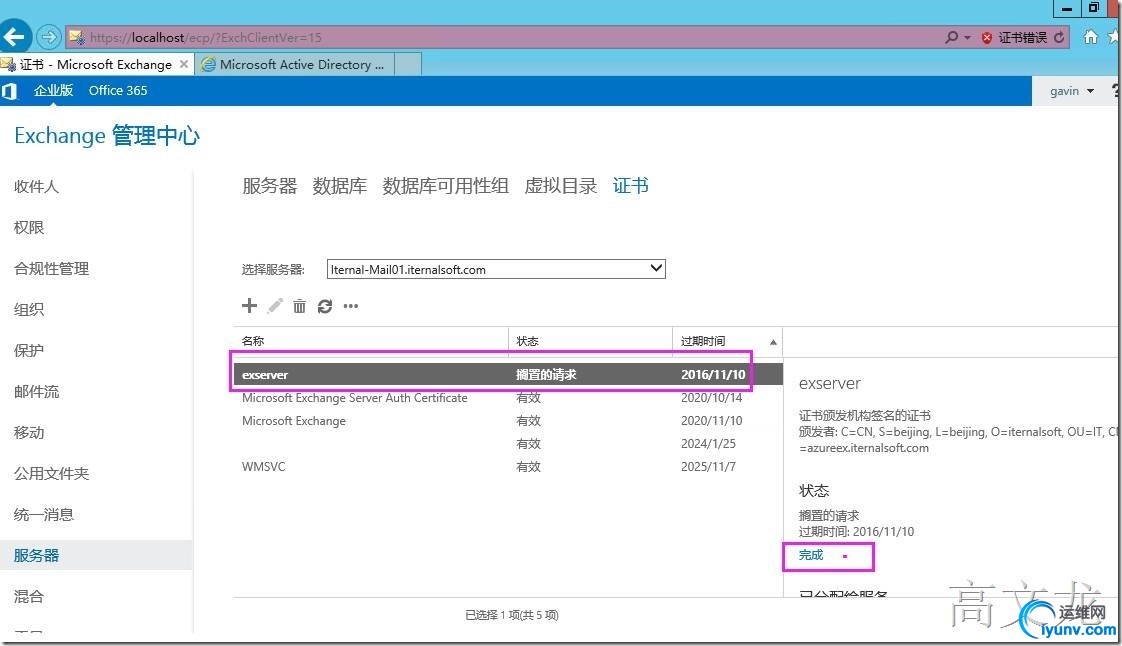Delete selected certificate with trash icon
This screenshot has width=1122, height=646.
coord(299,306)
